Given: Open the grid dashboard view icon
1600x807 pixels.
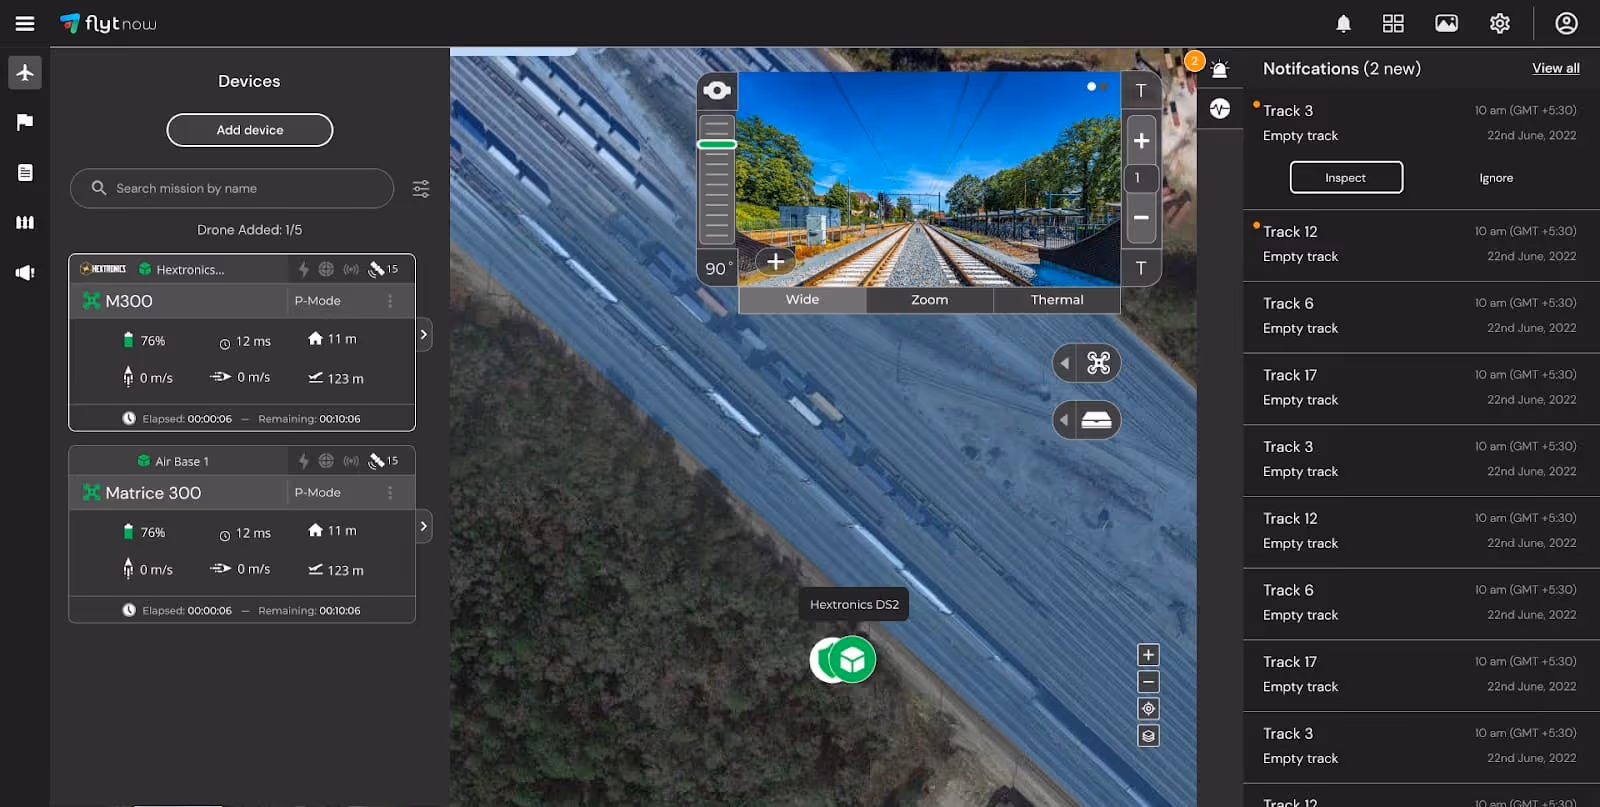Looking at the screenshot, I should click(1393, 23).
